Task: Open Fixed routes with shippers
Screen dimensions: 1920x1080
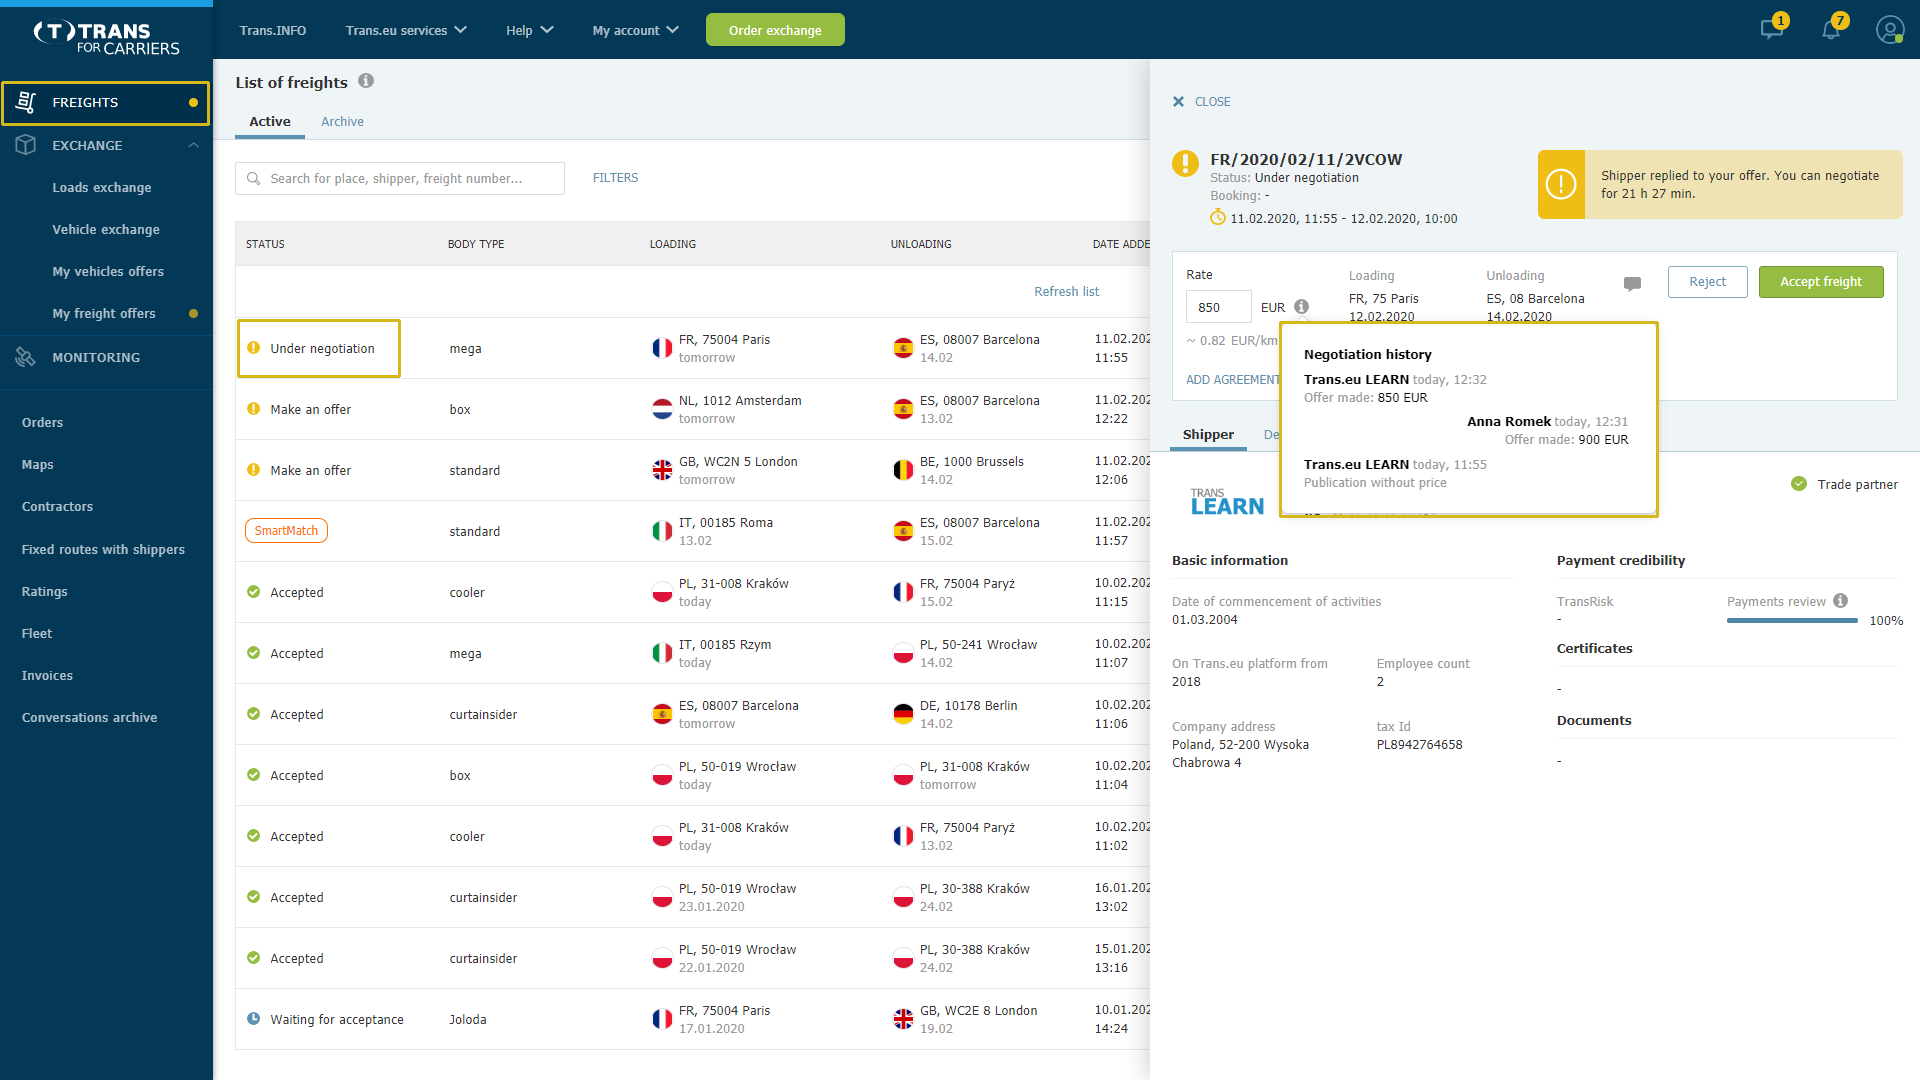Action: coord(103,549)
